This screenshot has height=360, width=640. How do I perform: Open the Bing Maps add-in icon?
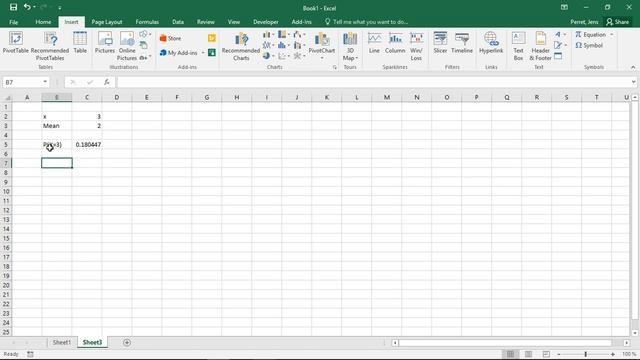pyautogui.click(x=211, y=38)
